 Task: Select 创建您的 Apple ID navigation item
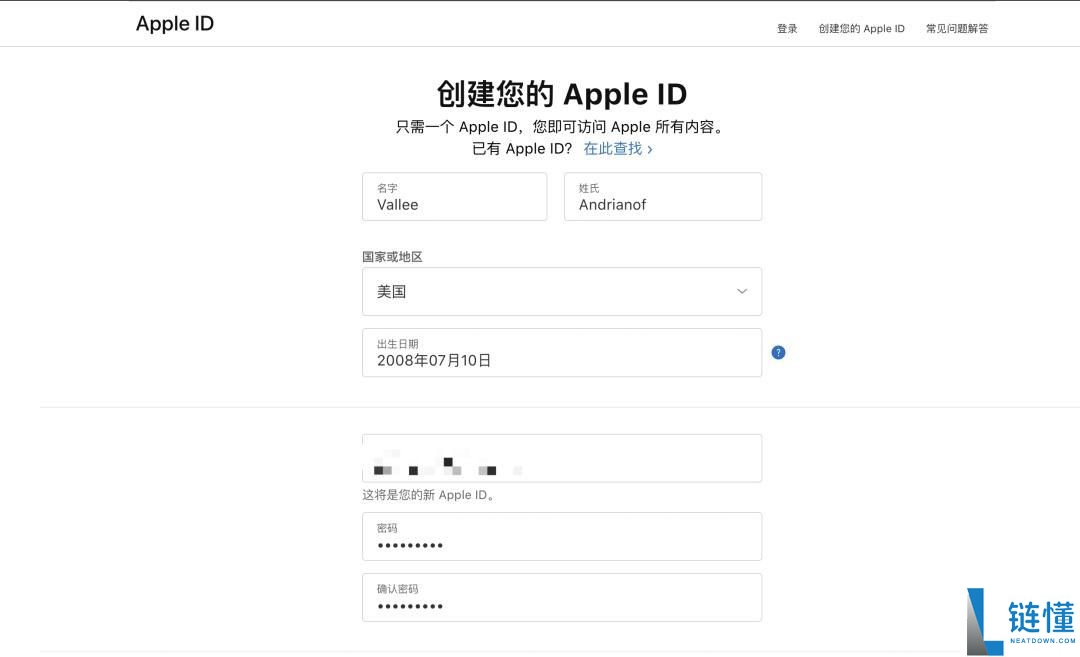pyautogui.click(x=864, y=28)
